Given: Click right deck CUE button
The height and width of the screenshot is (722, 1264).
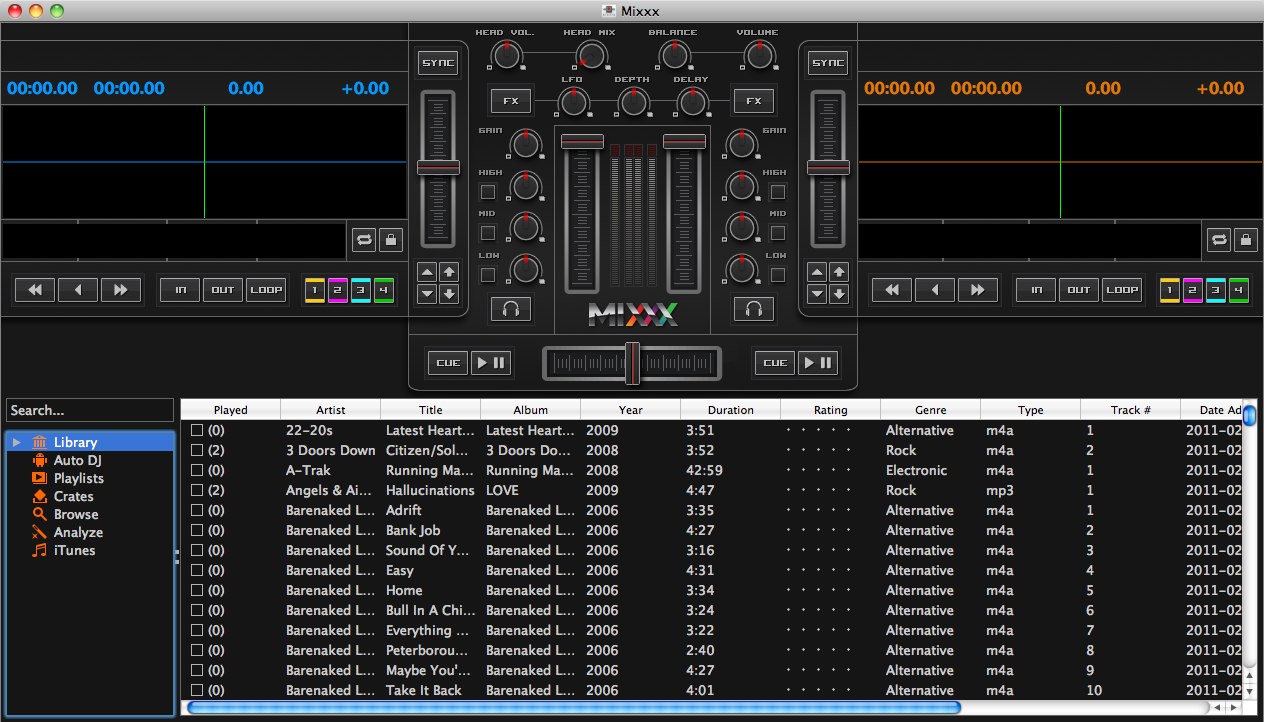Looking at the screenshot, I should [x=775, y=362].
